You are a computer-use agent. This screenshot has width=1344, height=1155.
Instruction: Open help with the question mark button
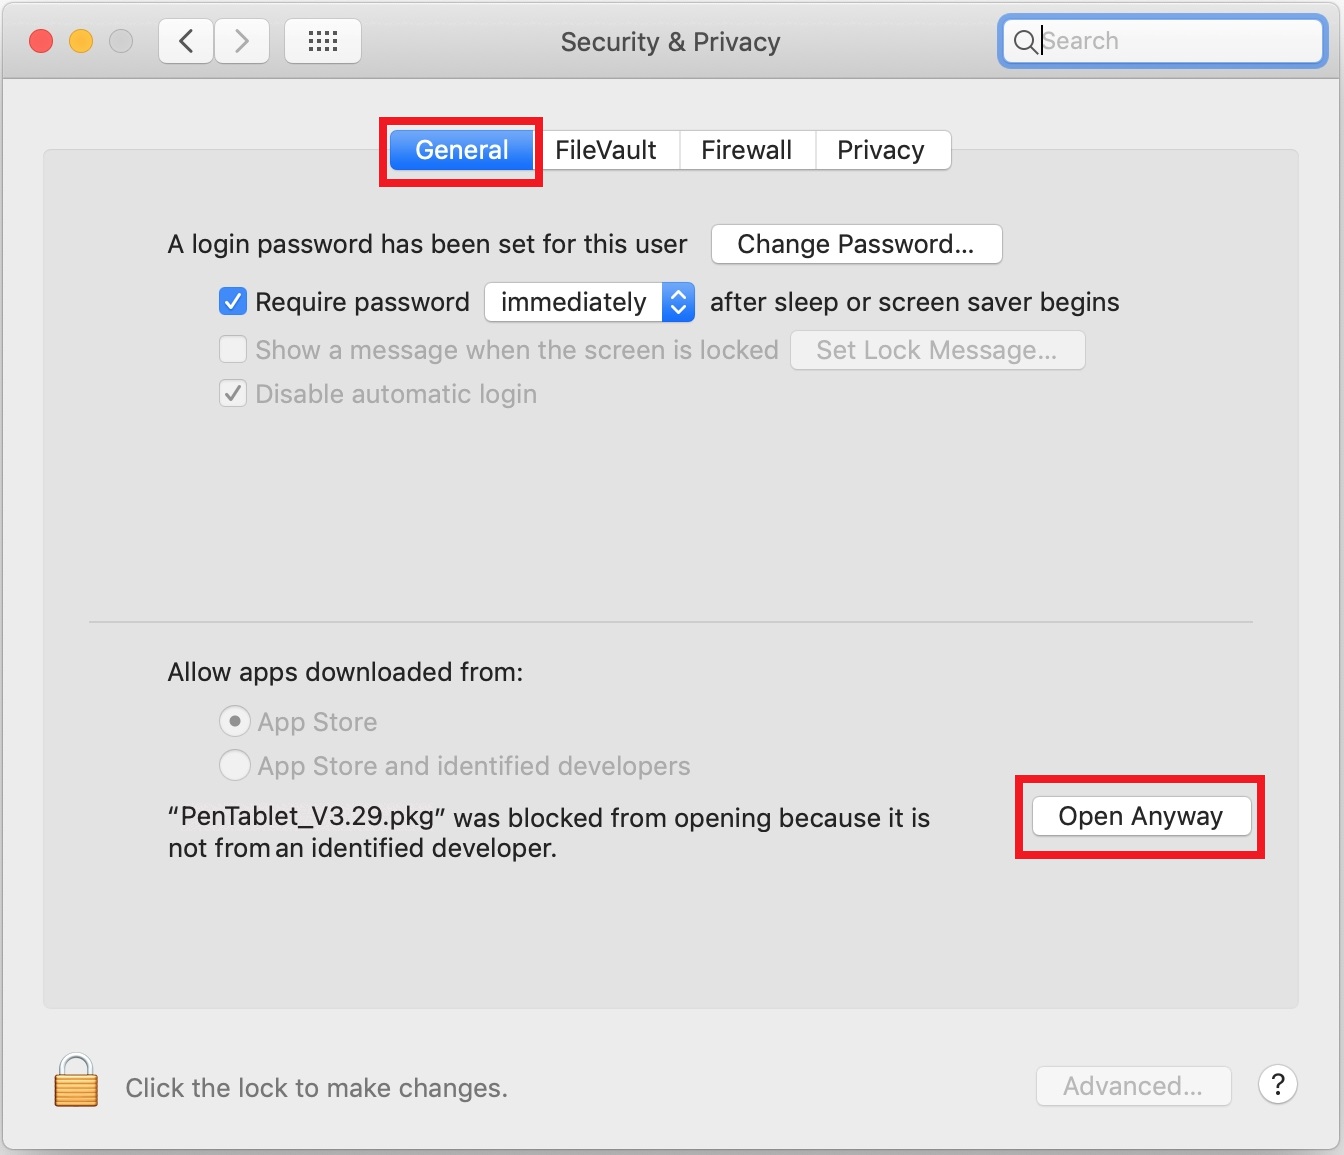(1278, 1084)
